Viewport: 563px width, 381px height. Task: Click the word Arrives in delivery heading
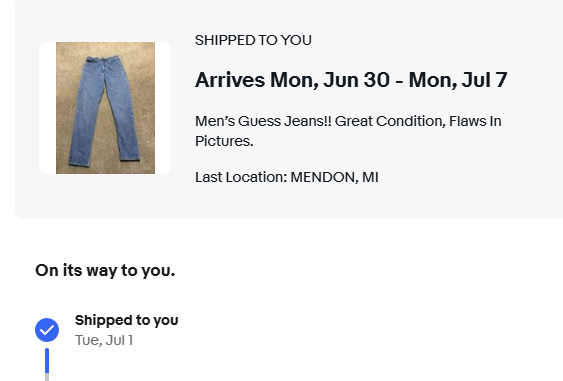pos(230,80)
